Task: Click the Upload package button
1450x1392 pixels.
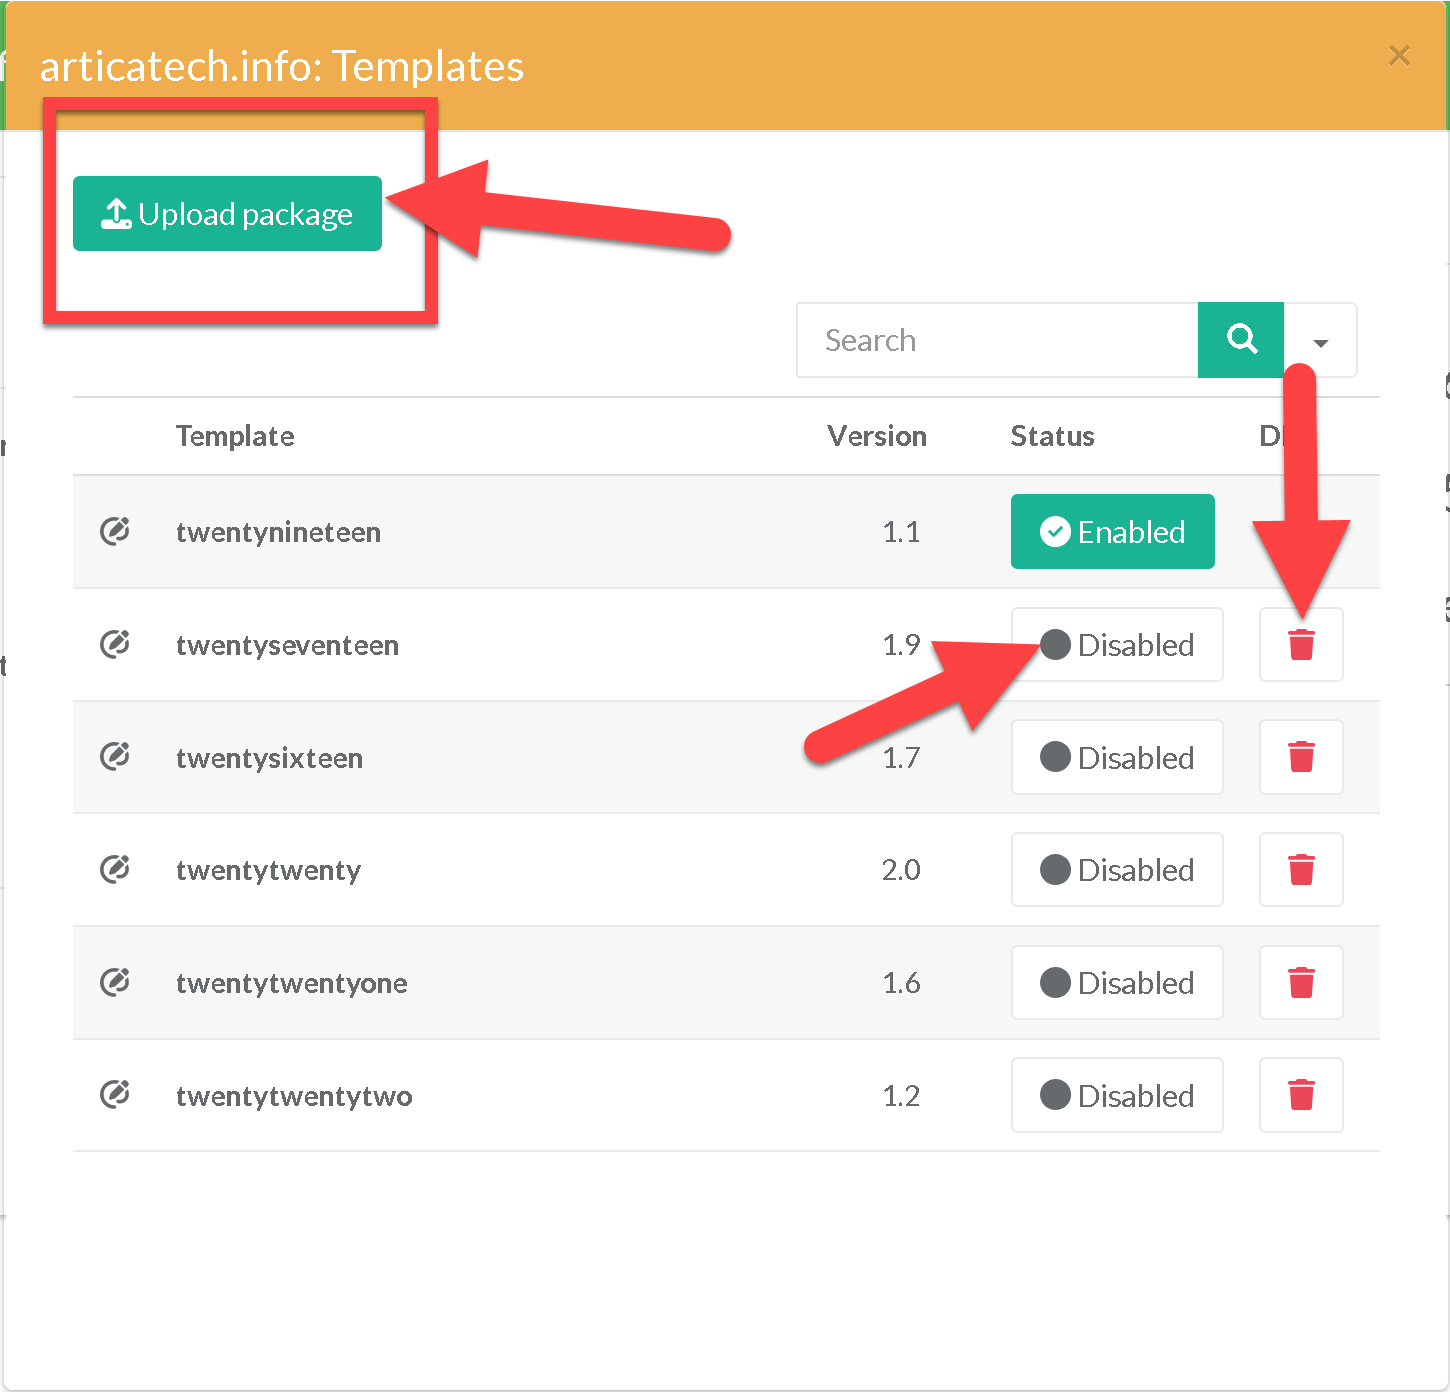Action: pos(227,214)
